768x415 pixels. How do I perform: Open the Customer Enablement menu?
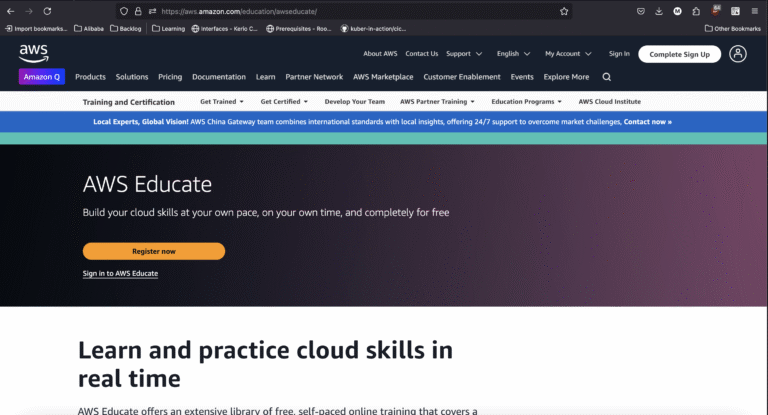click(x=462, y=77)
